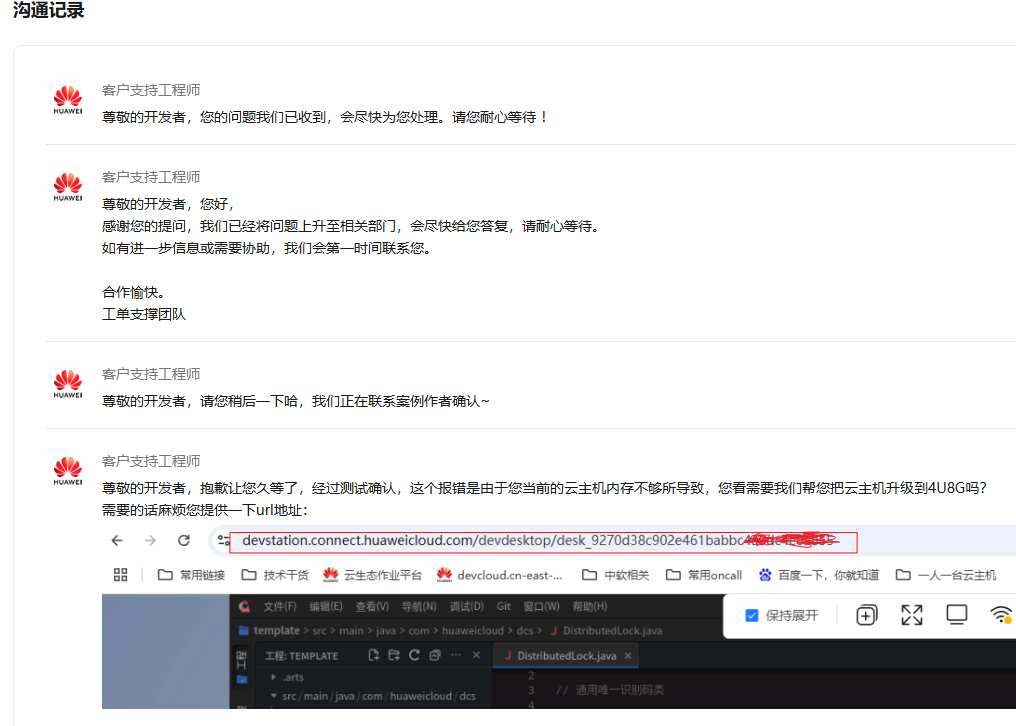Collapse the src/main/java/com/huaweicloud/dcs folder
This screenshot has height=726, width=1016.
coord(273,696)
